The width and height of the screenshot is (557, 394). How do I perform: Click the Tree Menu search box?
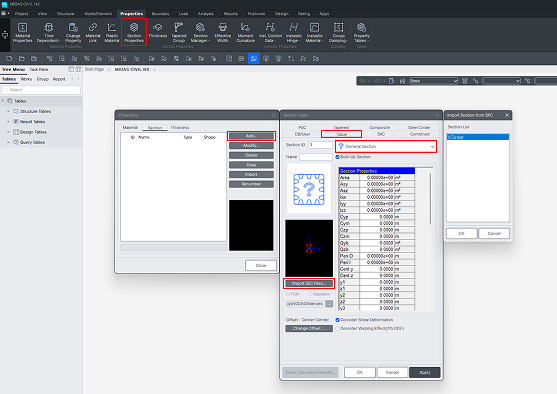tap(41, 90)
